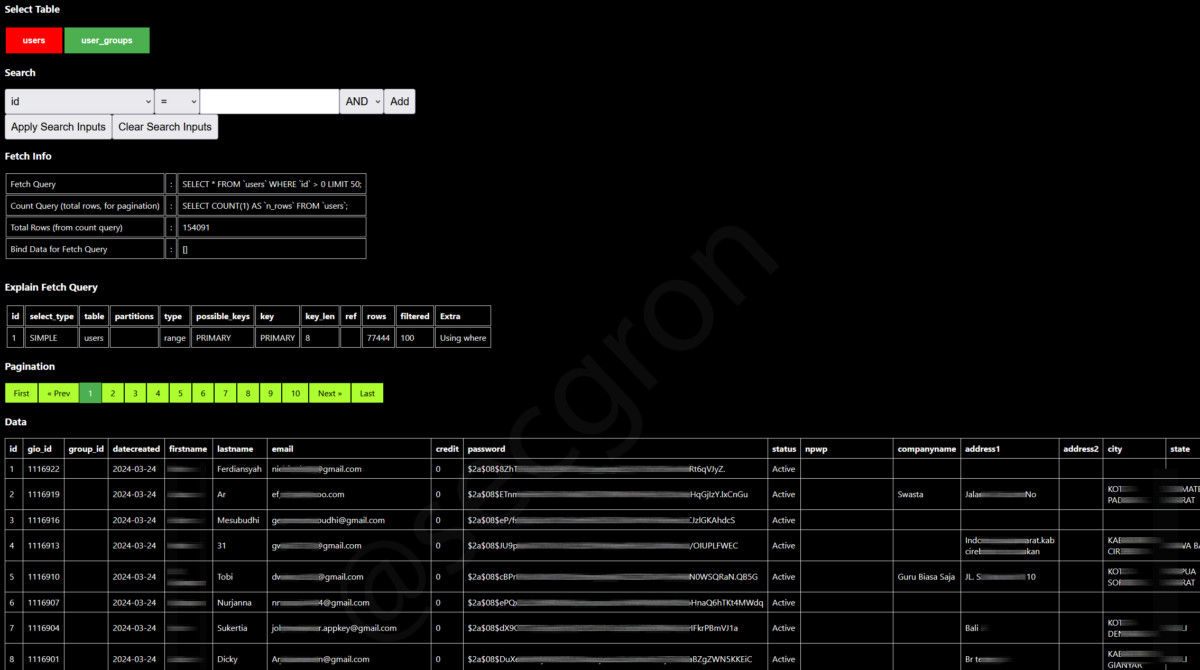The image size is (1200, 670).
Task: Switch to the user_groups table
Action: 107,40
